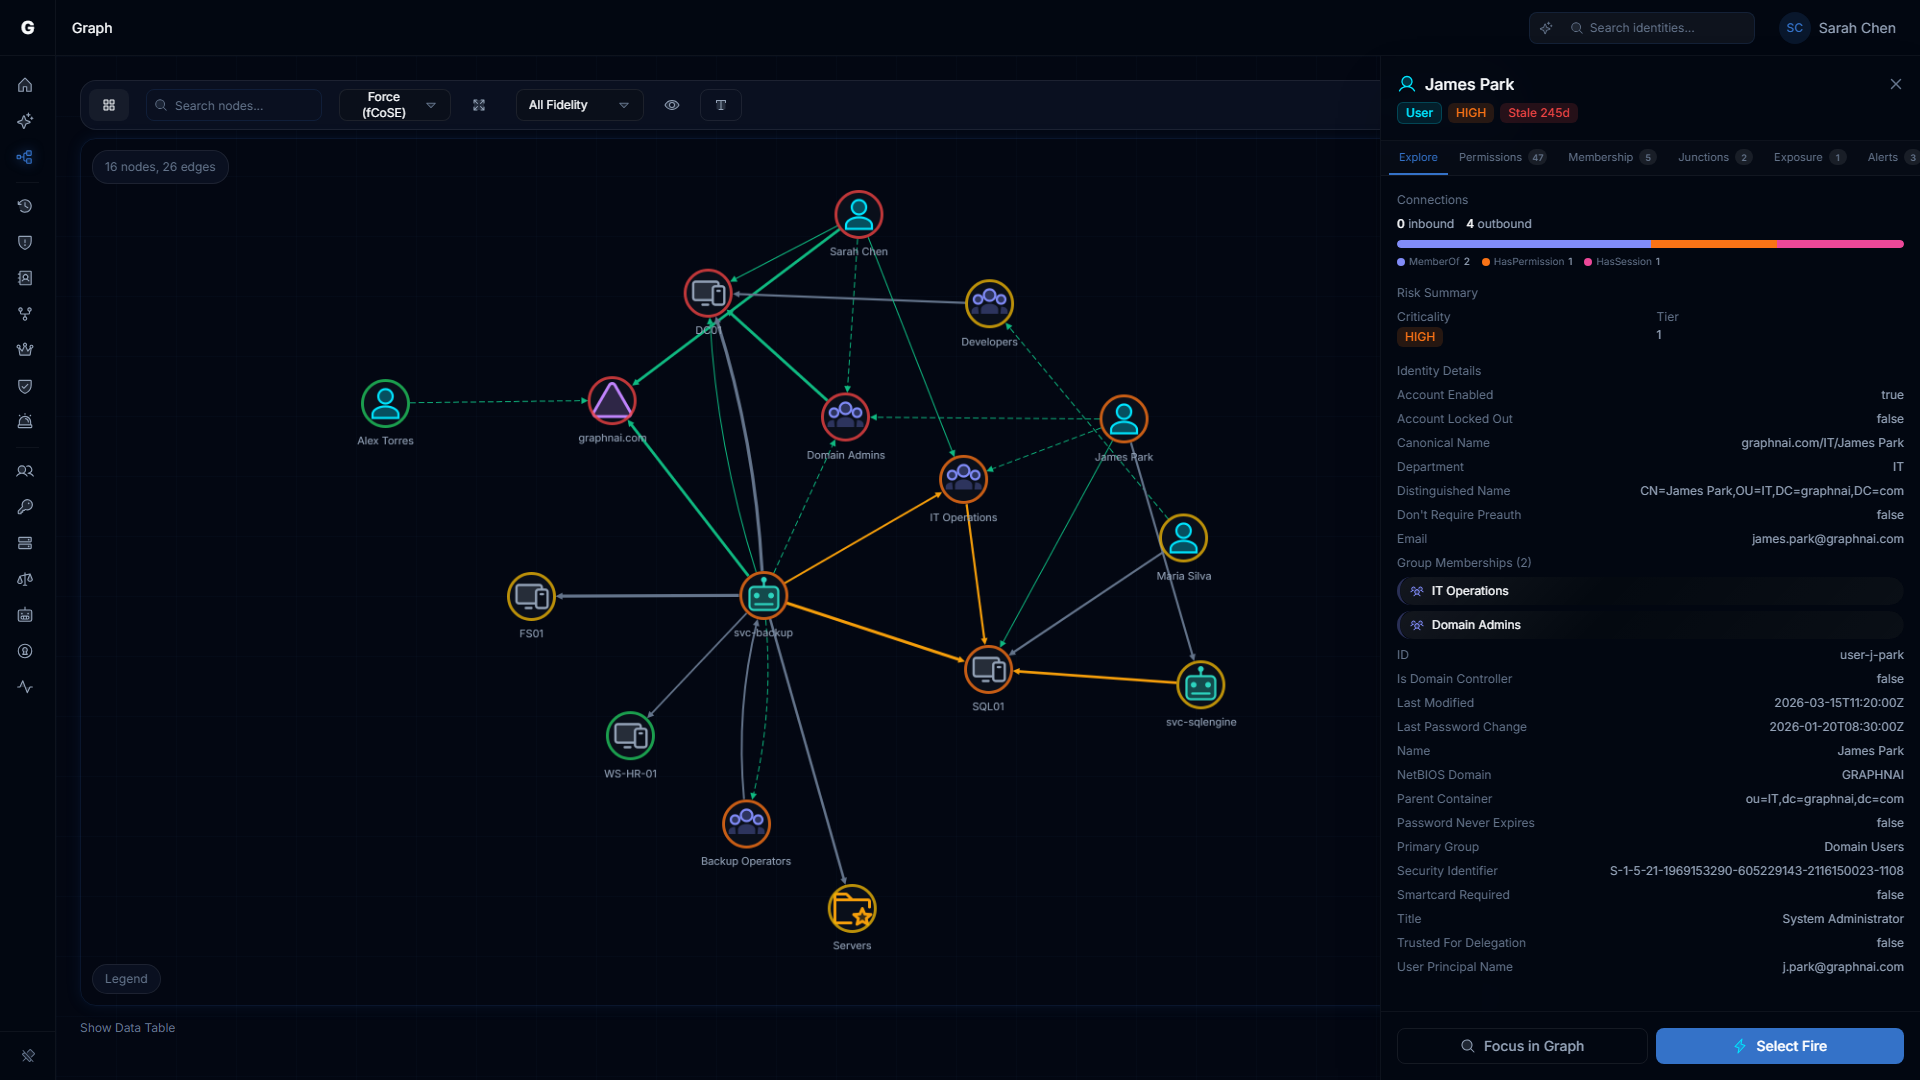Toggle the AI sparkle icon near the search bar
Screen dimensions: 1920x1080
point(1546,27)
